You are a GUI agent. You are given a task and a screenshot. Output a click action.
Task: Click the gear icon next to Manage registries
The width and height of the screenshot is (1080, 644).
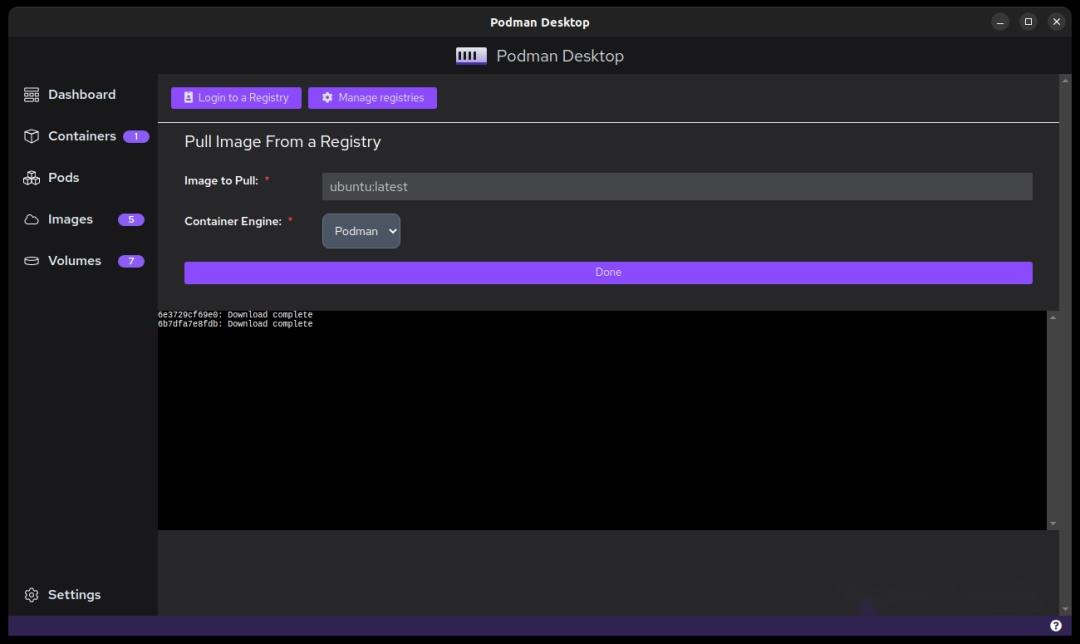pyautogui.click(x=327, y=97)
